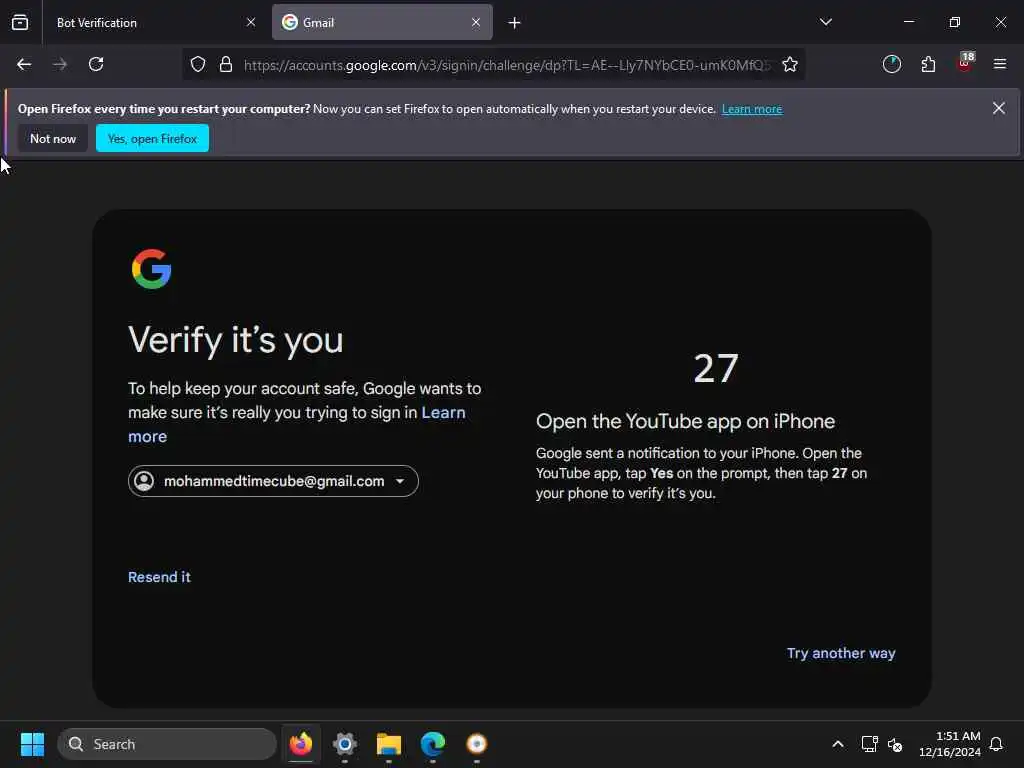Click Yes, open Firefox button
The image size is (1024, 768).
point(152,138)
